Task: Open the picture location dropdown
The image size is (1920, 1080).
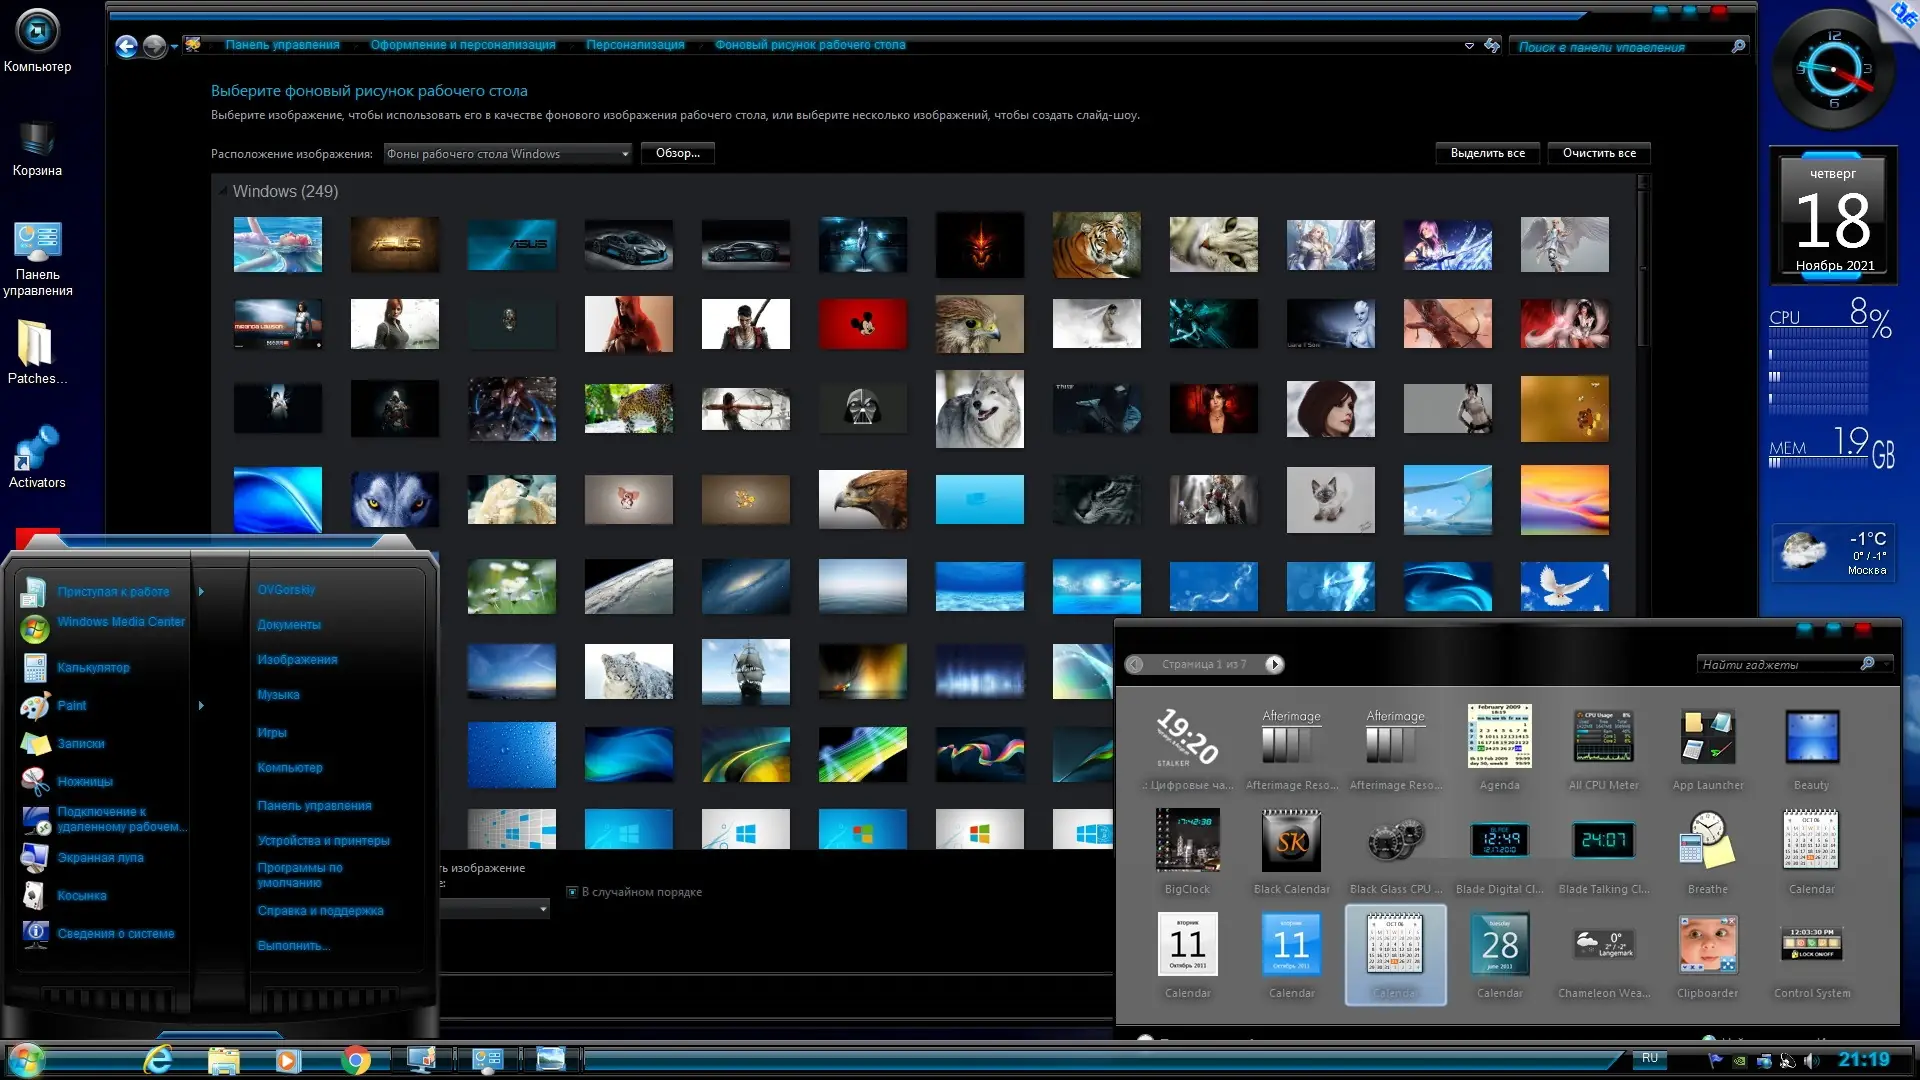Action: pyautogui.click(x=625, y=154)
